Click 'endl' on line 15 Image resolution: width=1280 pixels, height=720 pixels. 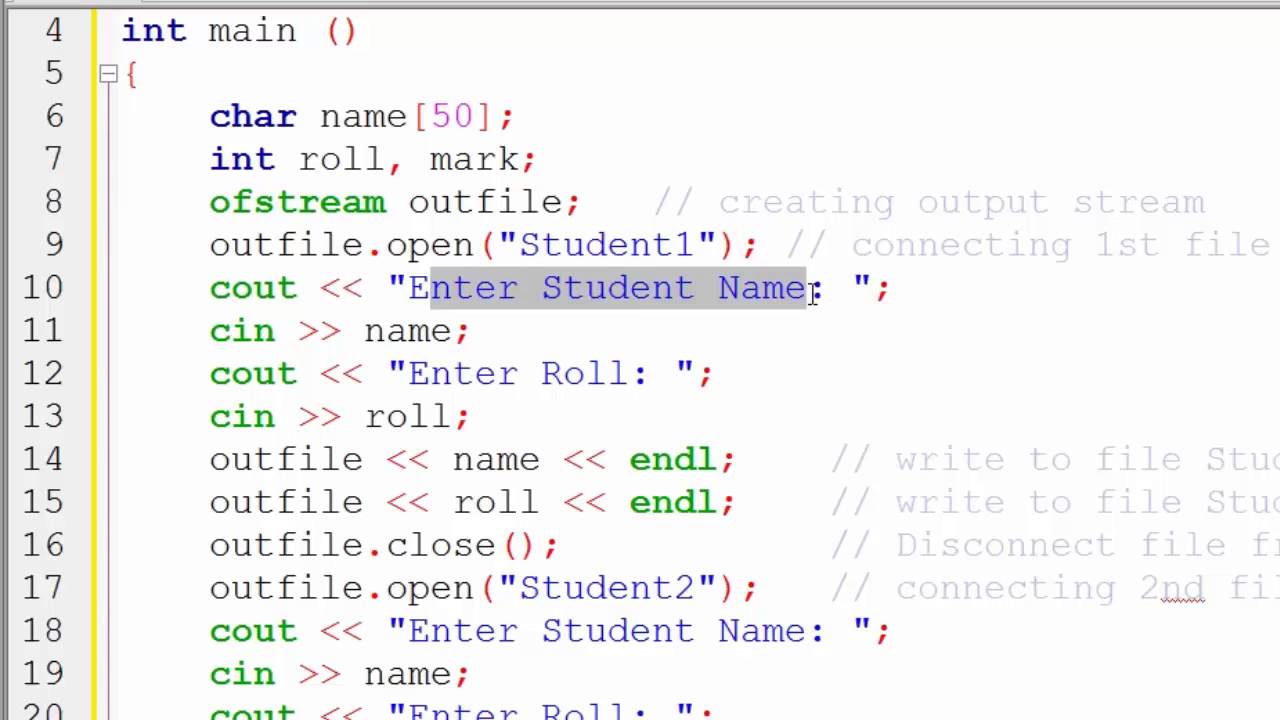673,503
